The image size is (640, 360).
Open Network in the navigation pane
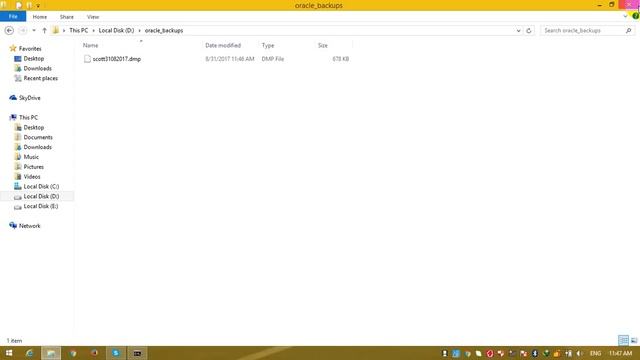[x=29, y=226]
